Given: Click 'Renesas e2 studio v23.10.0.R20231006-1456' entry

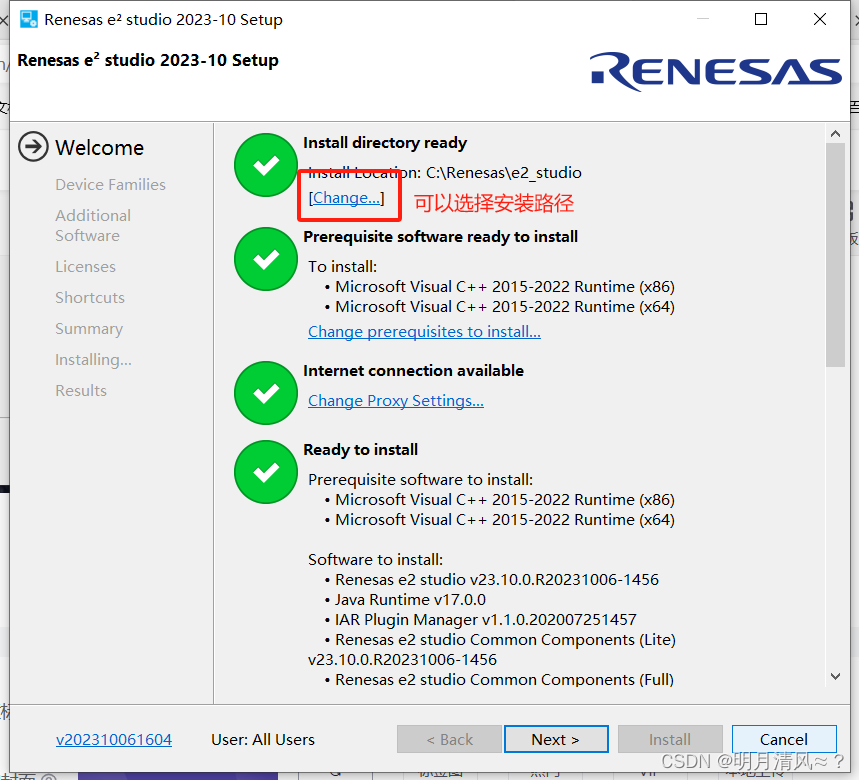Looking at the screenshot, I should pyautogui.click(x=497, y=580).
